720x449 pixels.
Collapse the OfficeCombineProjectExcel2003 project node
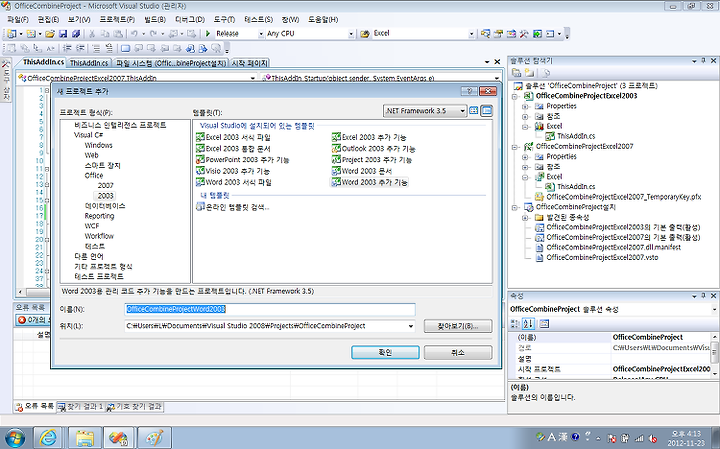tap(515, 96)
